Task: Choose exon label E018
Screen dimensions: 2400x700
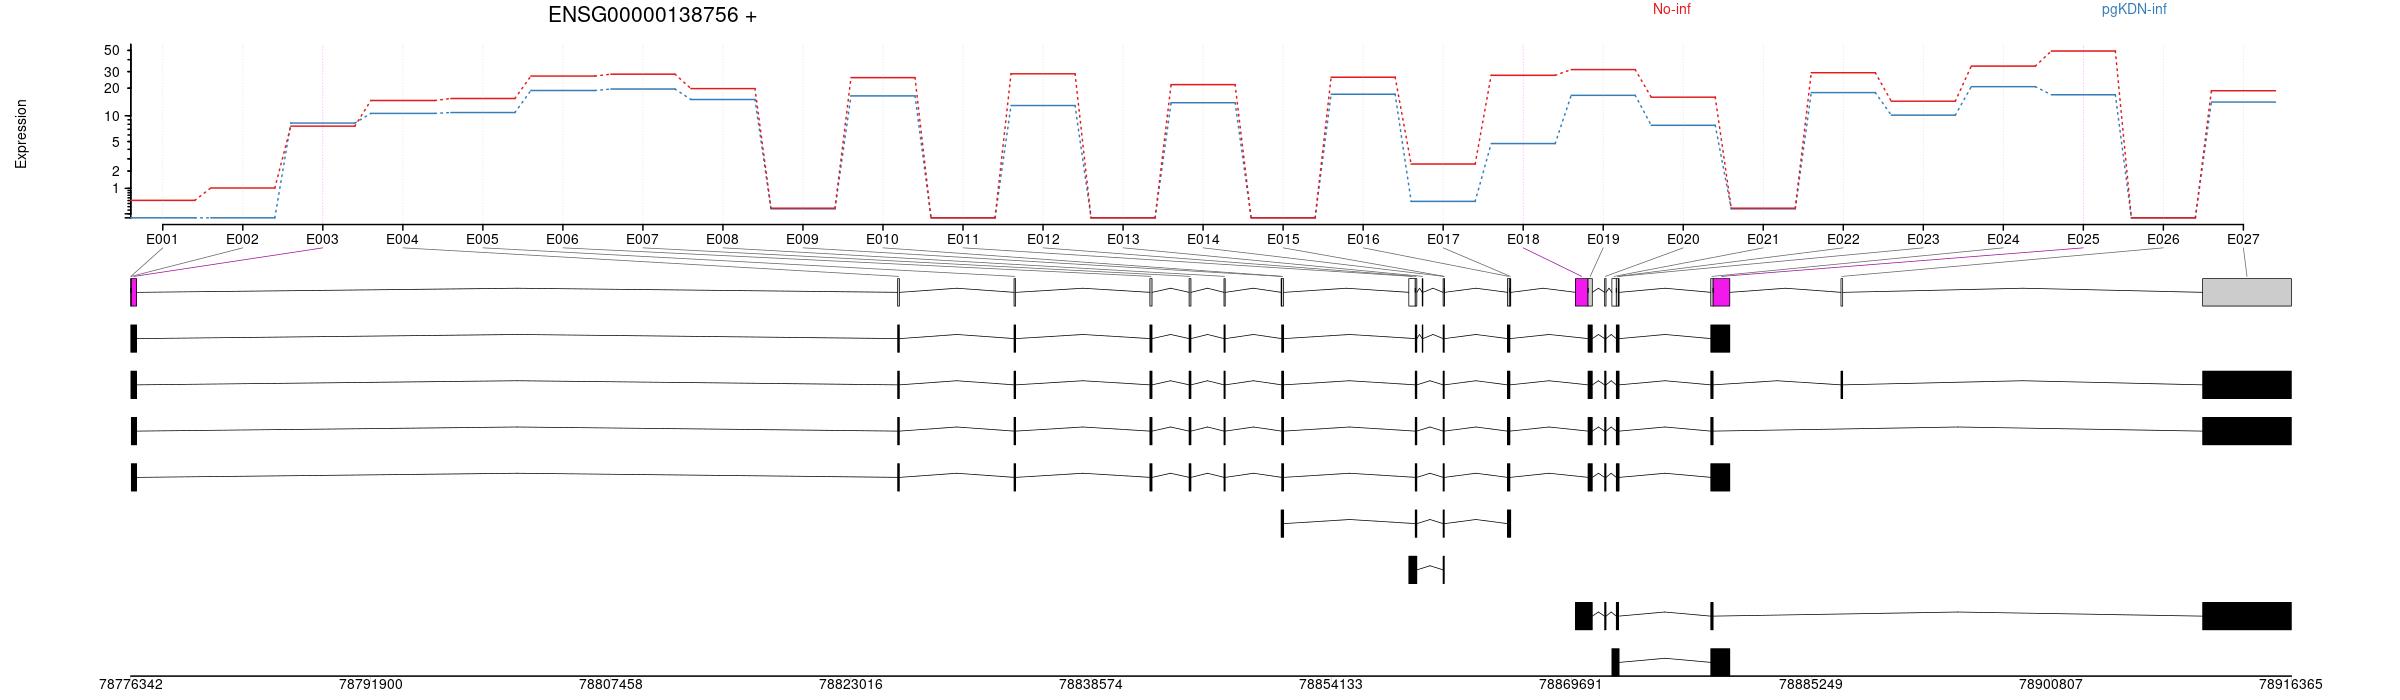Action: [1523, 239]
